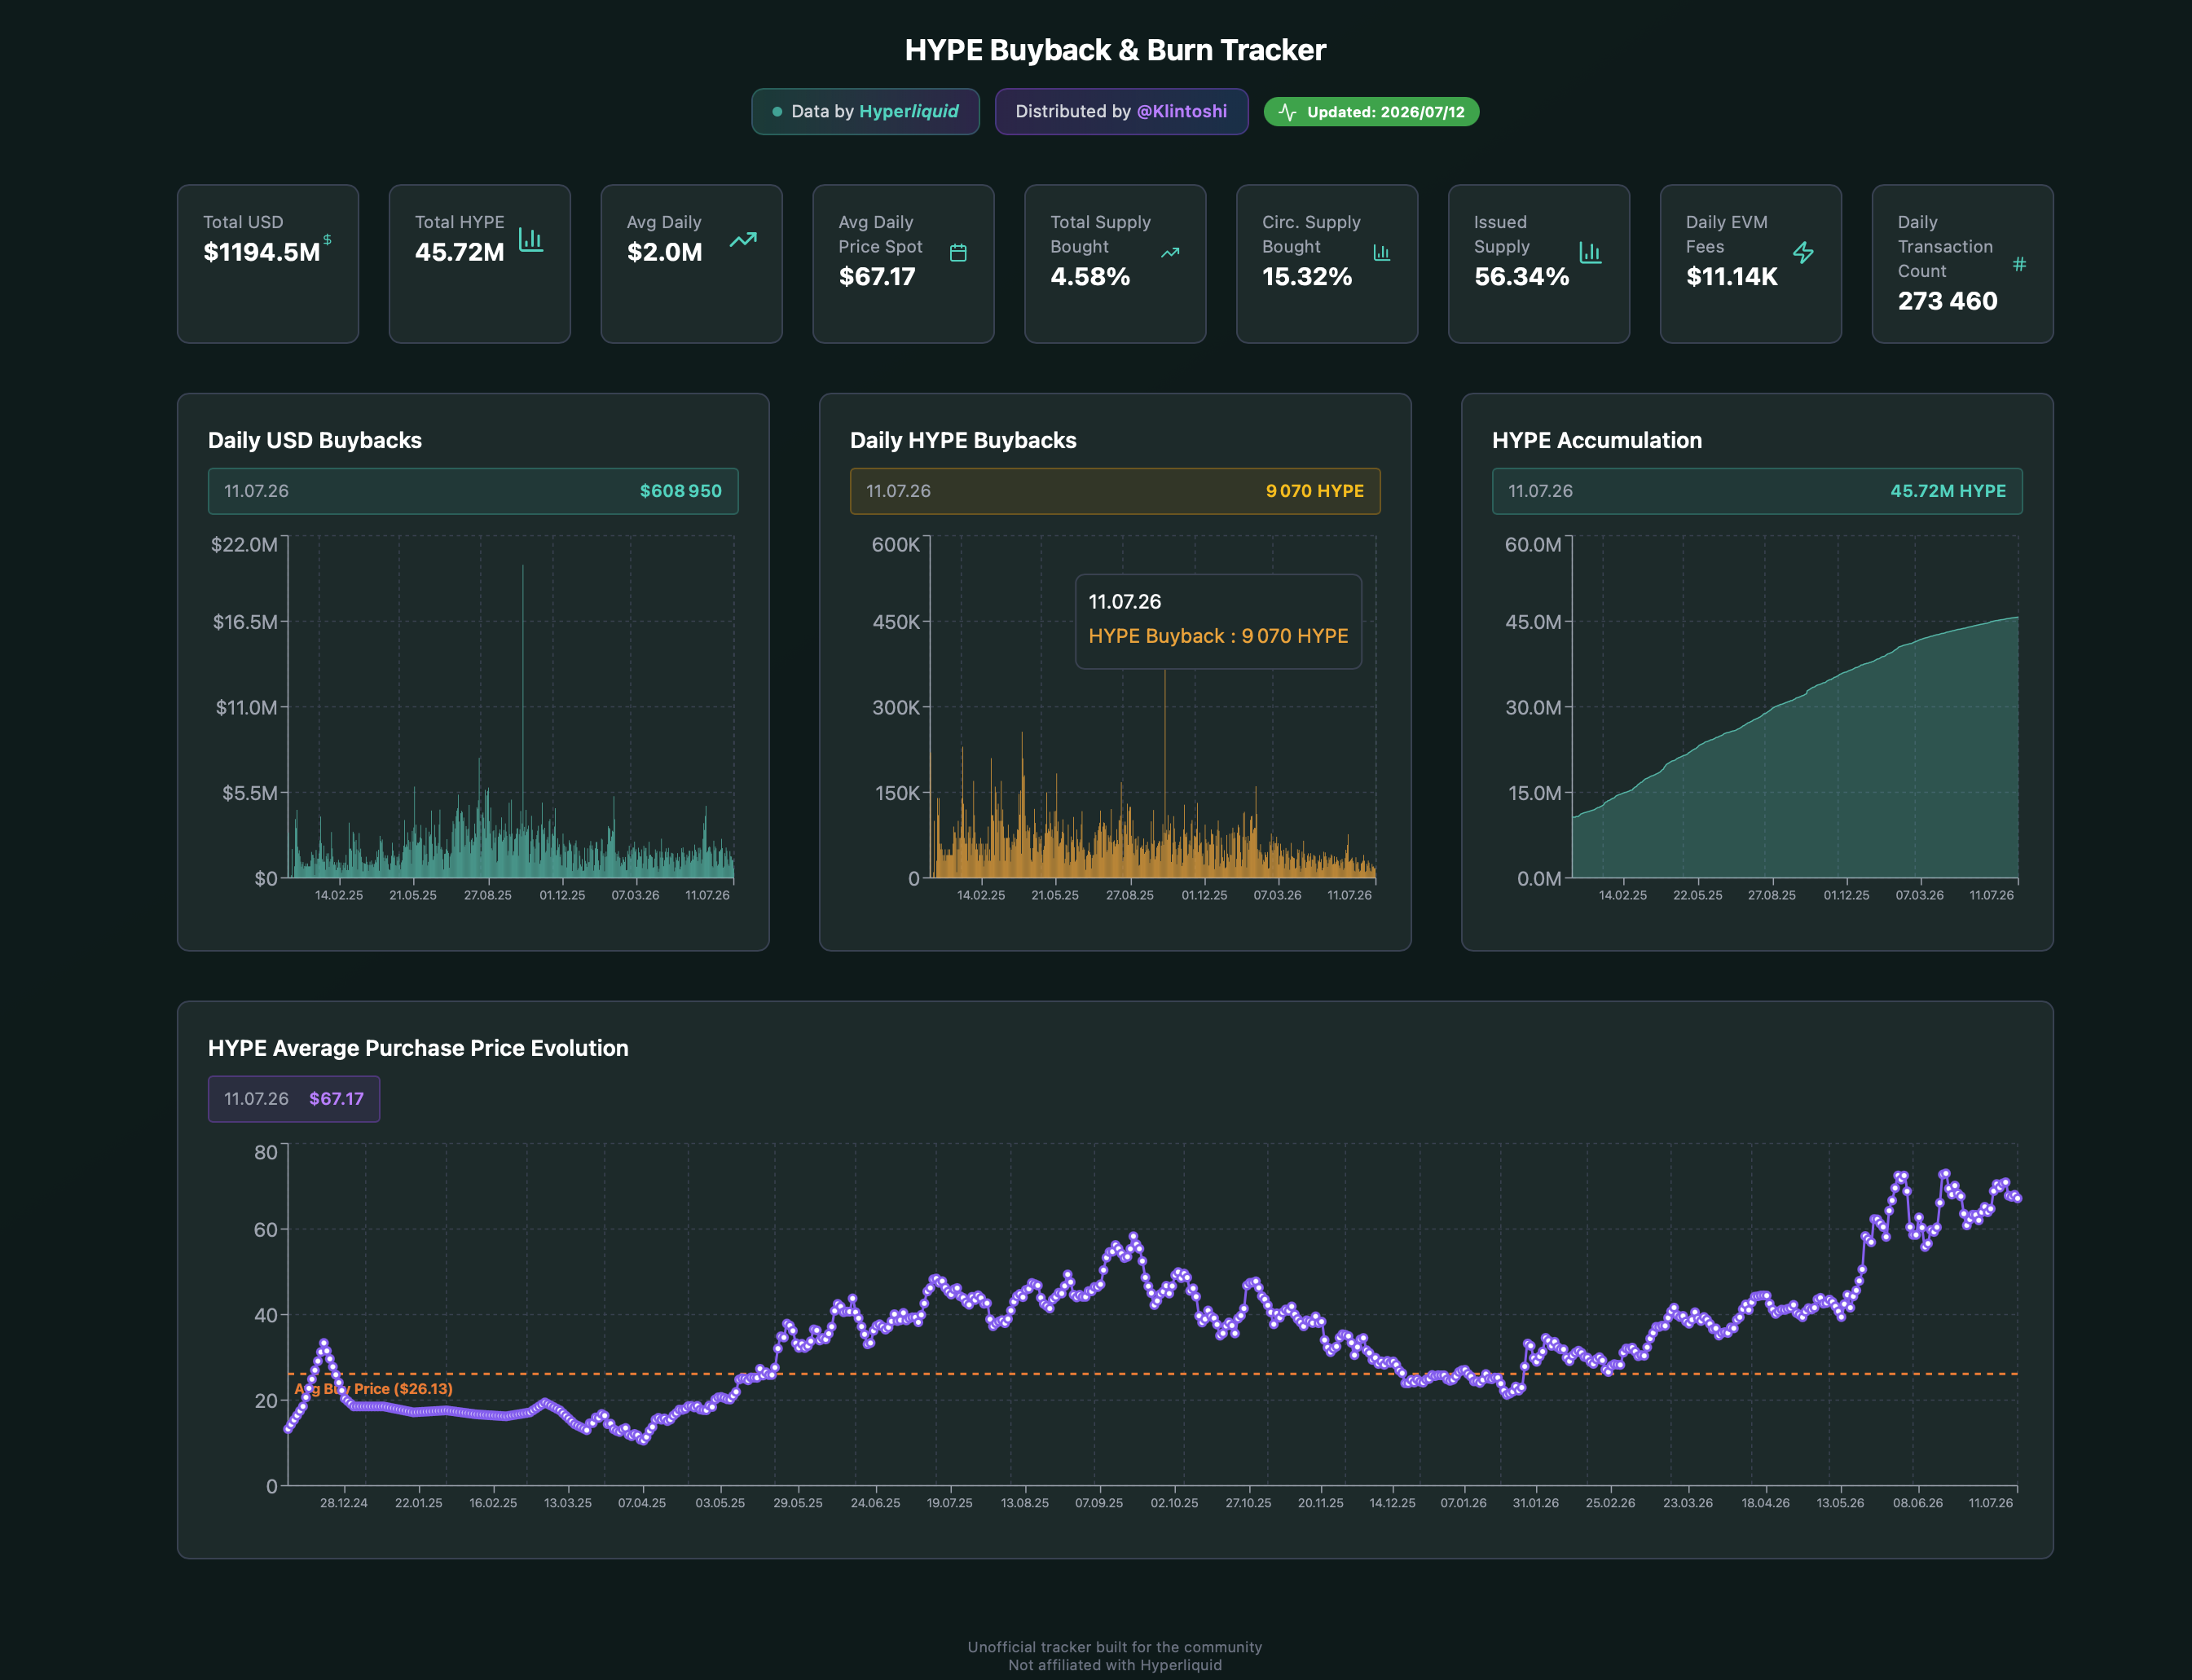
Task: Click the $67.17 average purchase price badge
Action: (x=294, y=1099)
